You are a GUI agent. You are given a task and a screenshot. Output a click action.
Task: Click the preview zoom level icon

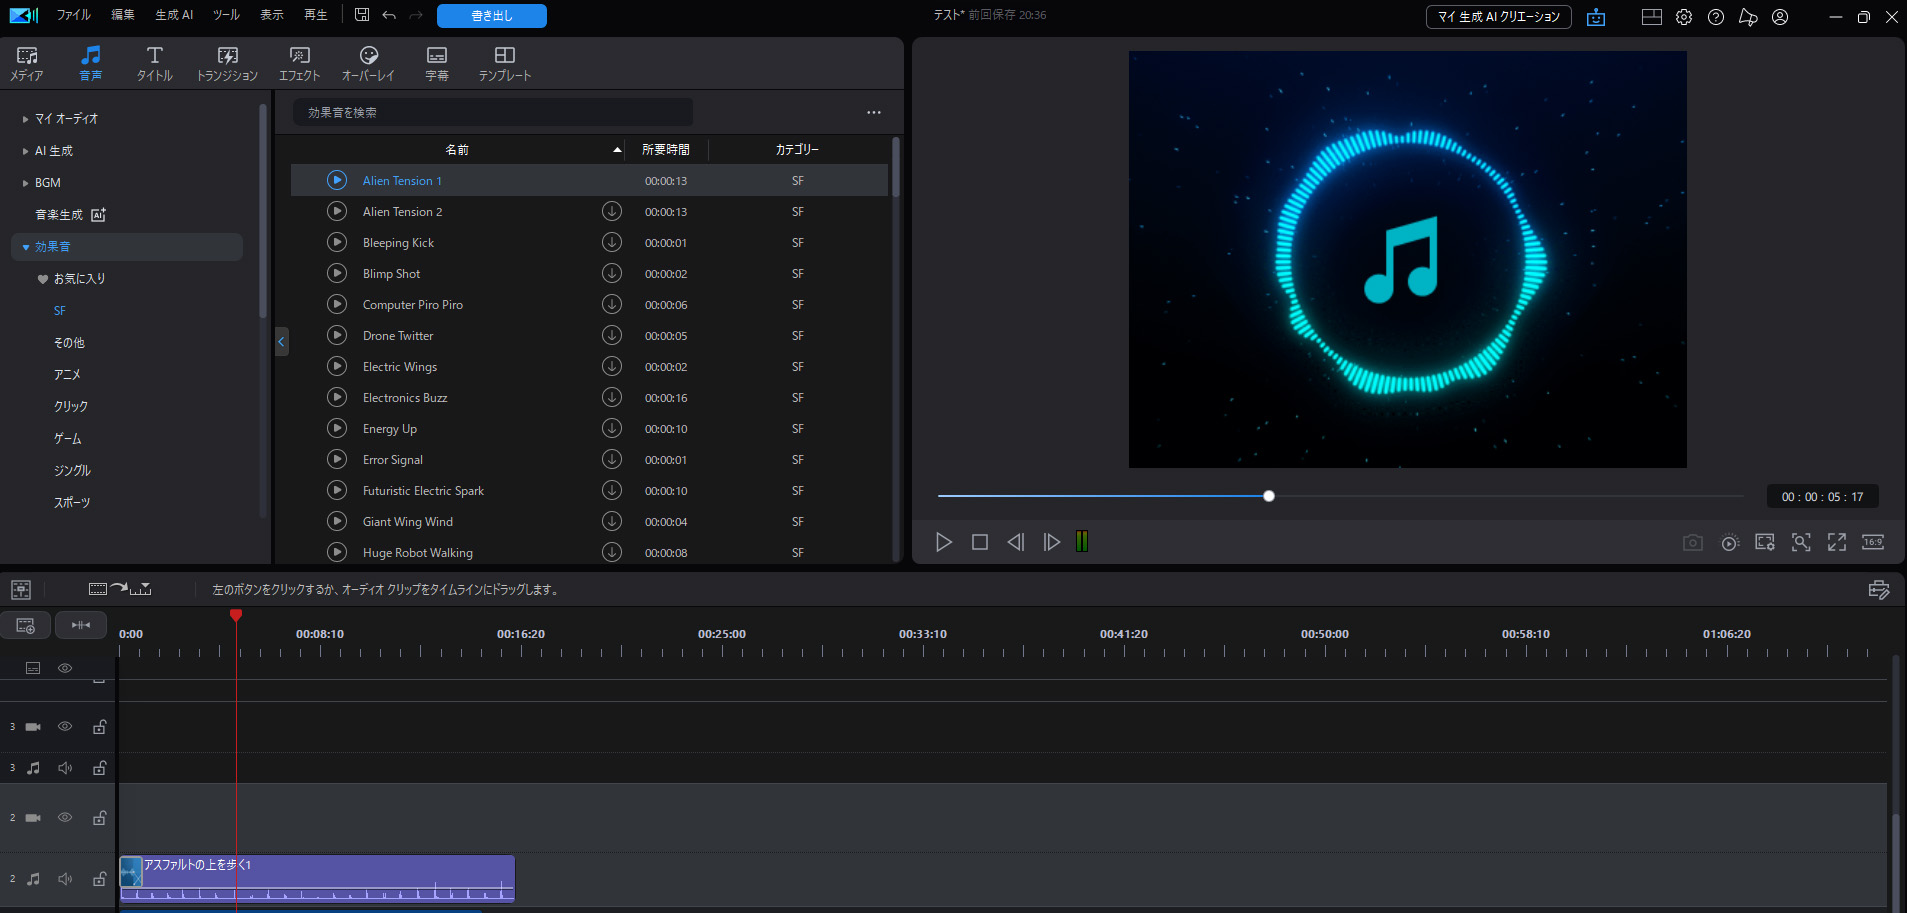tap(1801, 541)
